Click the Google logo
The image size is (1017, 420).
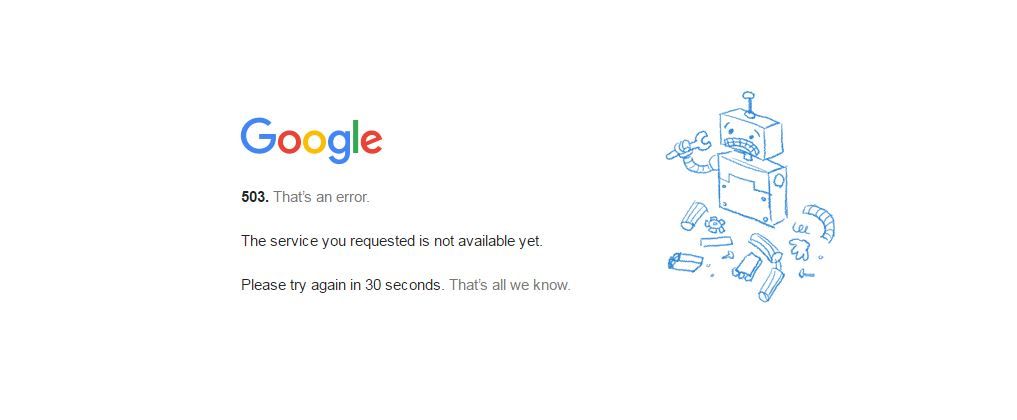[x=311, y=140]
